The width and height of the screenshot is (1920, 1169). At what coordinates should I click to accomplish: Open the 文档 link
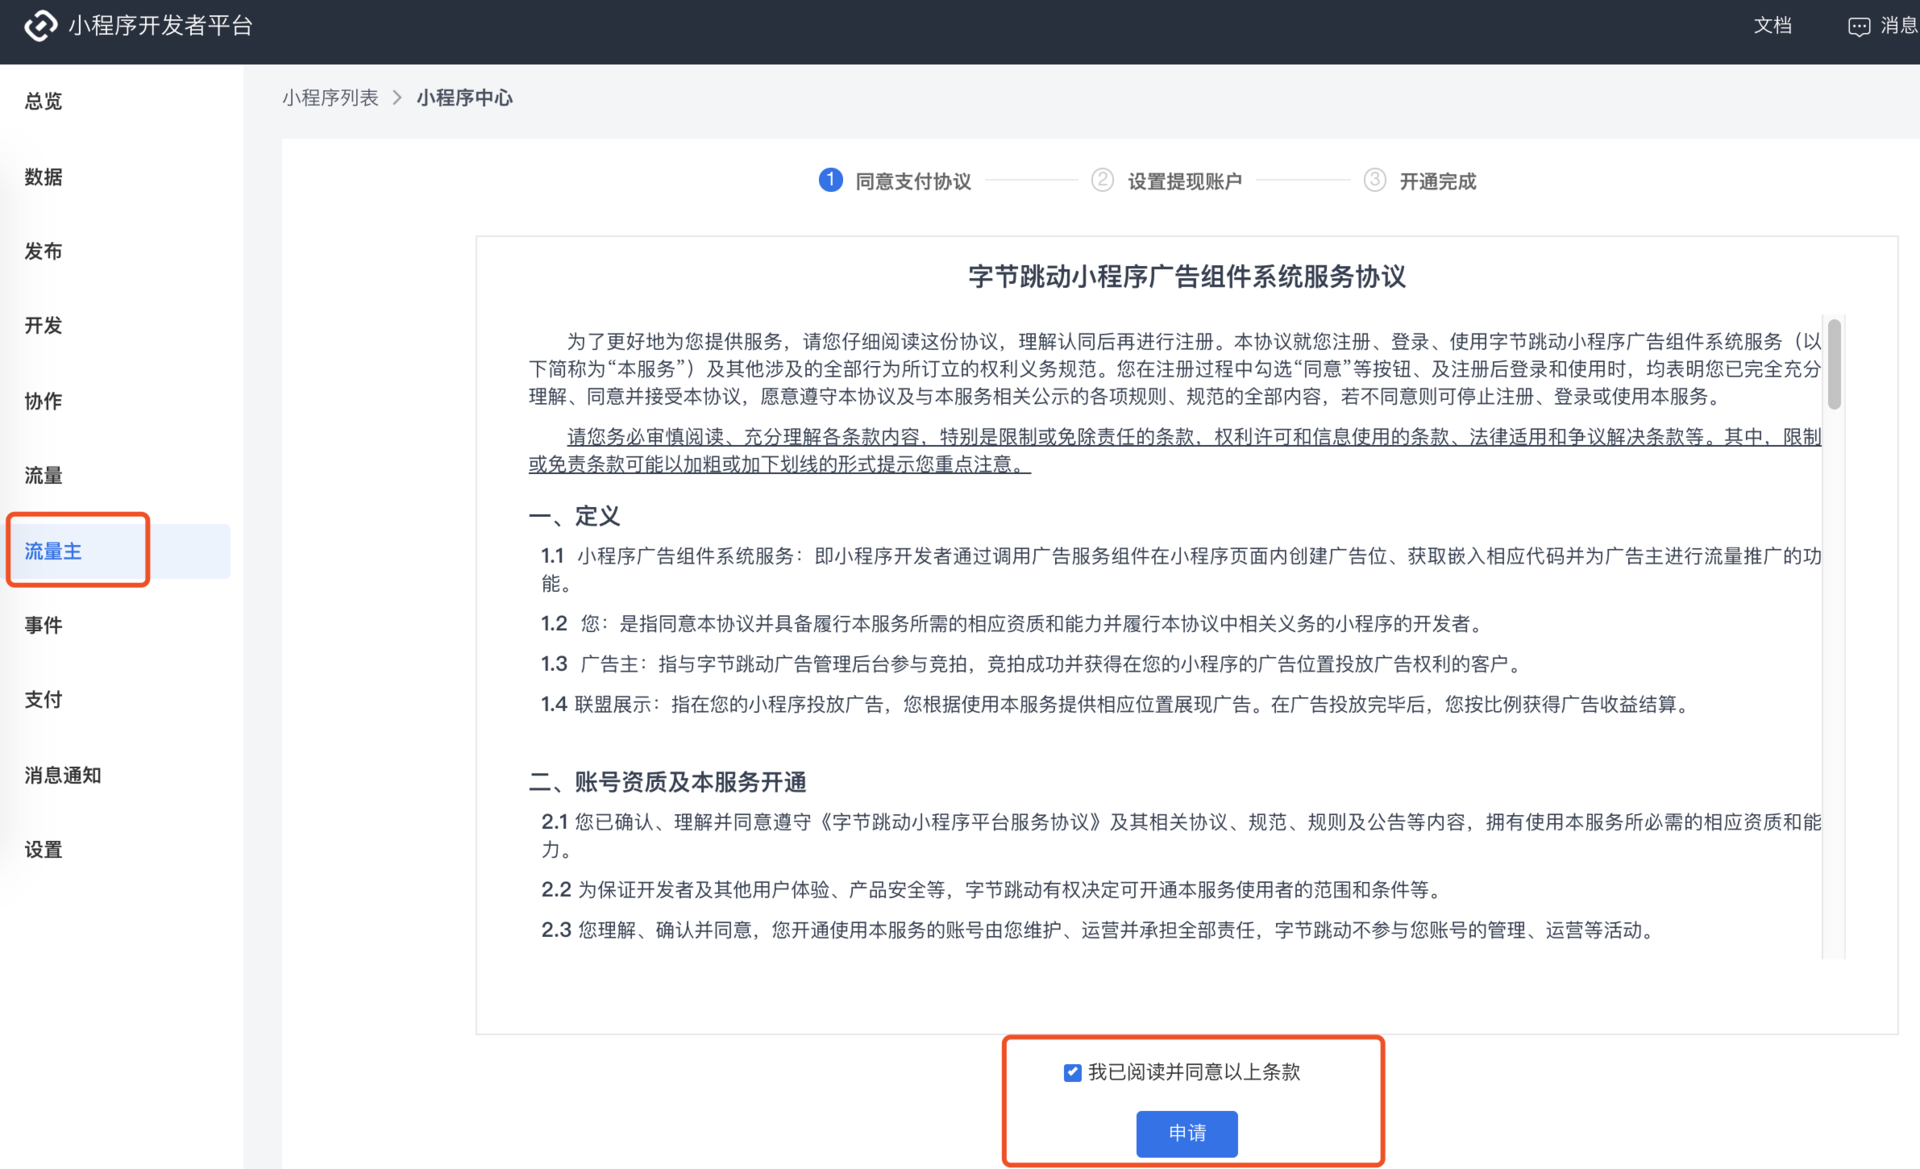tap(1773, 25)
